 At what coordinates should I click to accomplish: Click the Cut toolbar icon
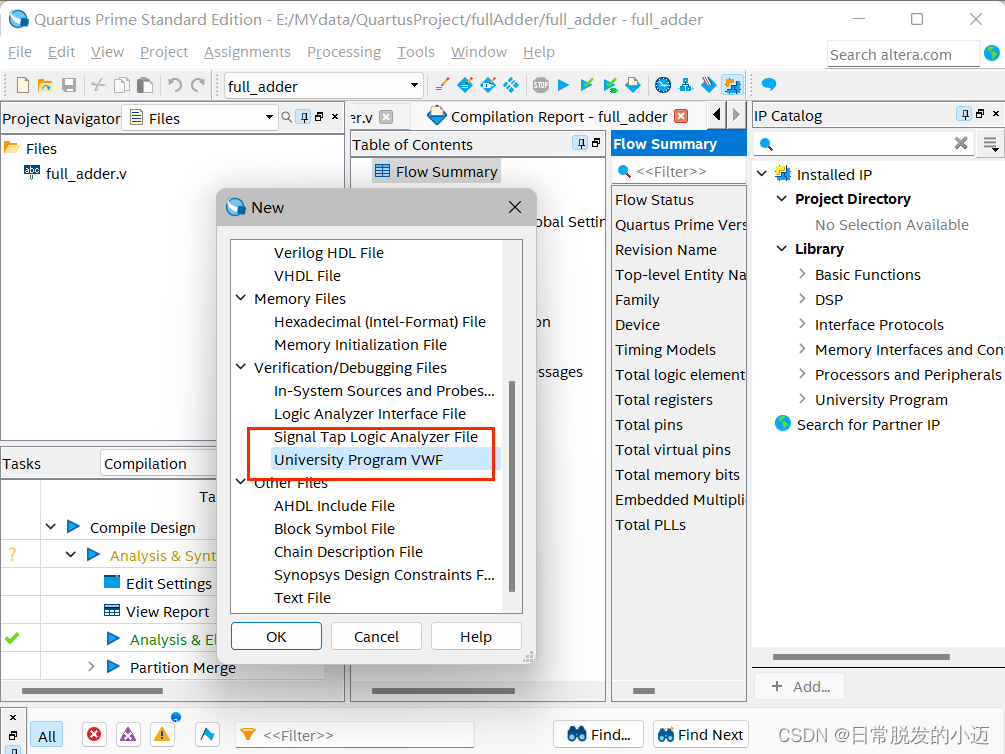pos(98,85)
